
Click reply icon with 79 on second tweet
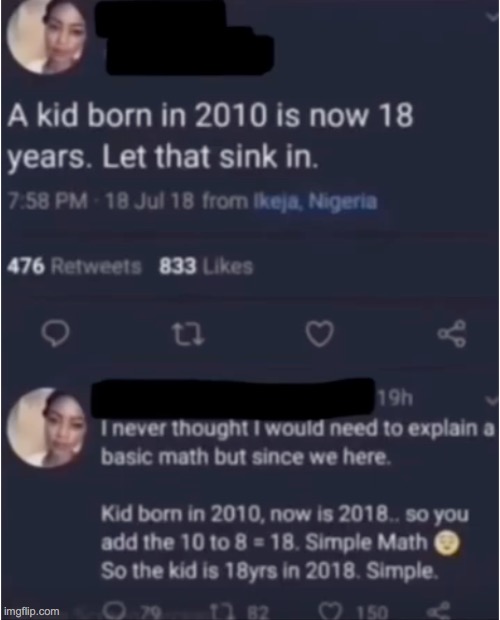131,611
